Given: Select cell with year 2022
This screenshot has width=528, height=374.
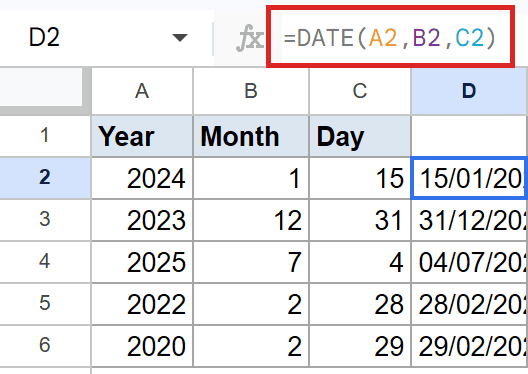Looking at the screenshot, I should point(142,304).
